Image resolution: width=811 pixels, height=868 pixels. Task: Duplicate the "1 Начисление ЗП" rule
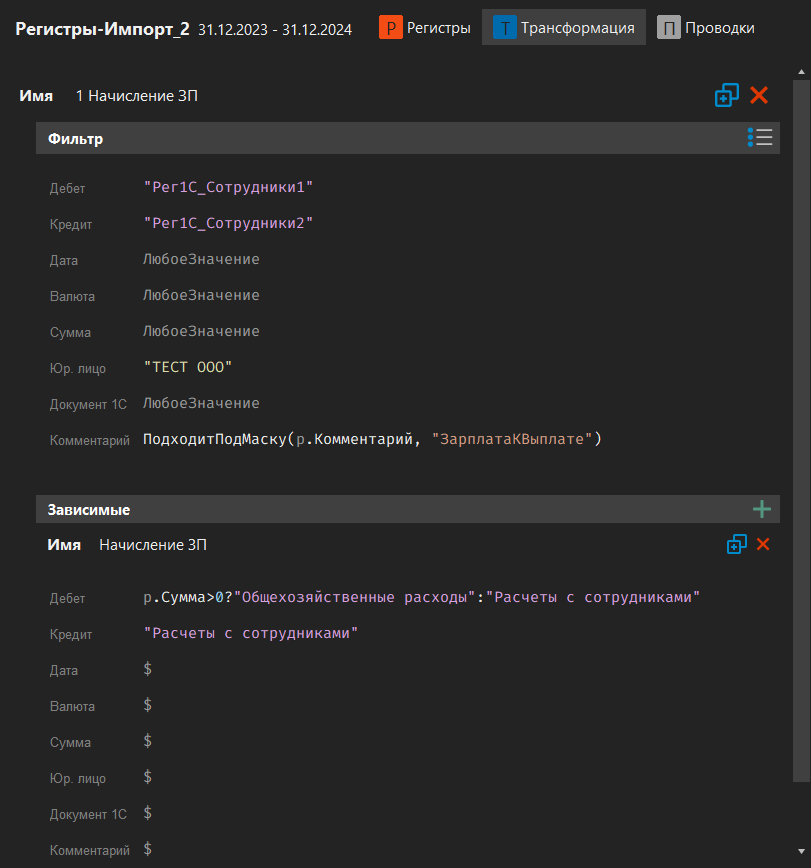(727, 95)
